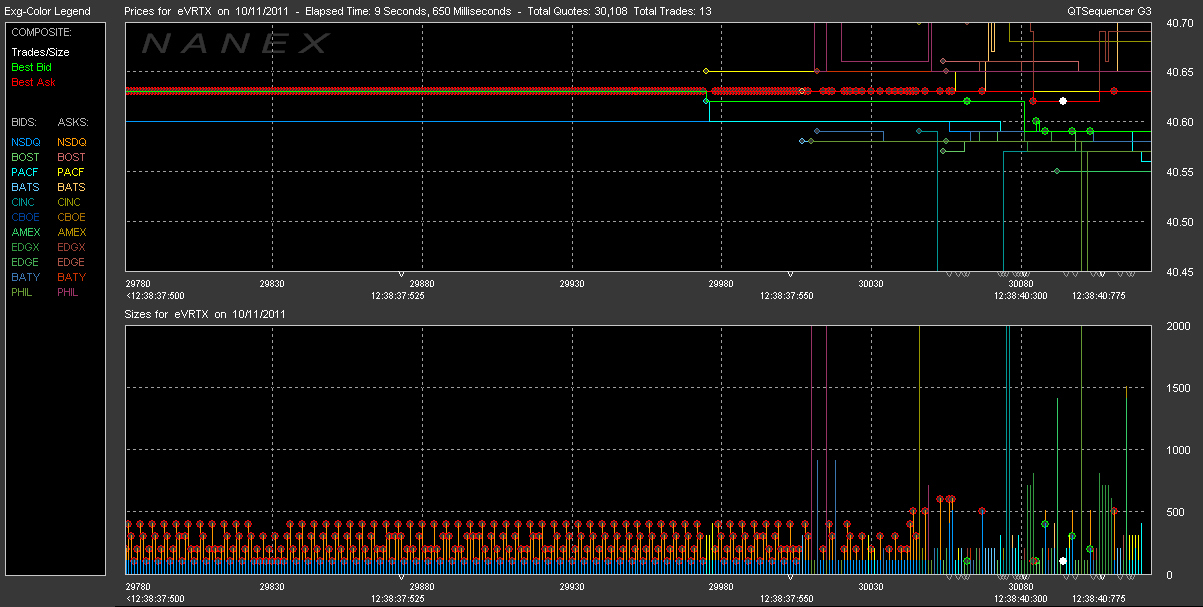Click the 2000 size axis label

(1178, 327)
